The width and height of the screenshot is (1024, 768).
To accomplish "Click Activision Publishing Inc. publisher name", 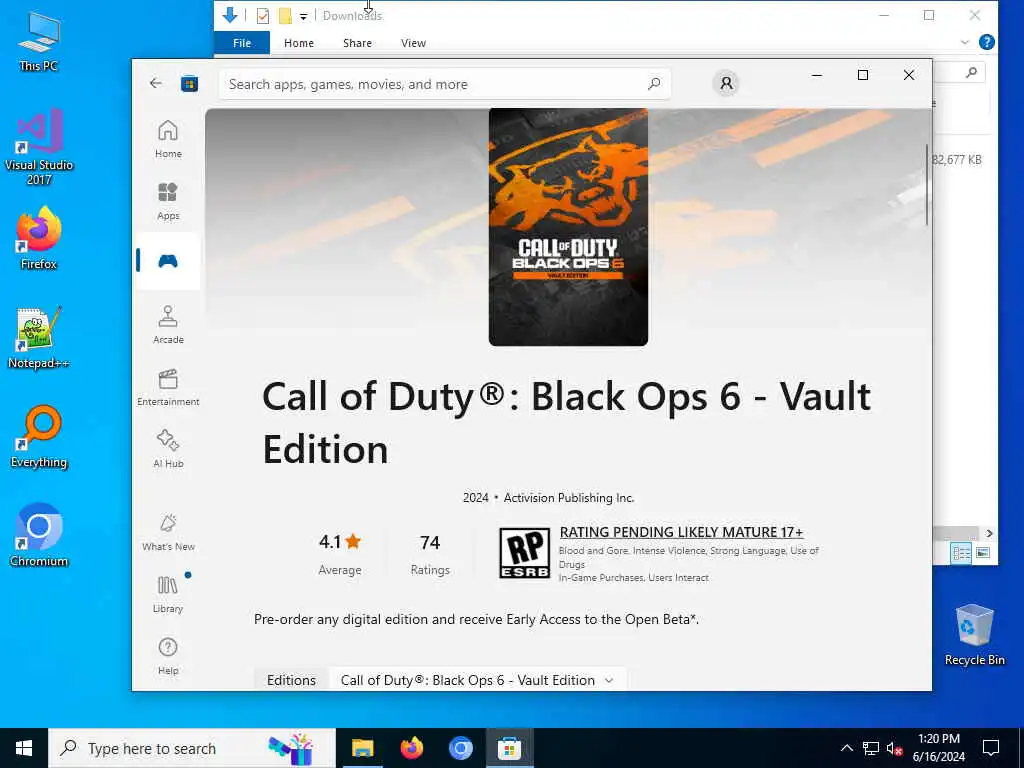I will (569, 498).
